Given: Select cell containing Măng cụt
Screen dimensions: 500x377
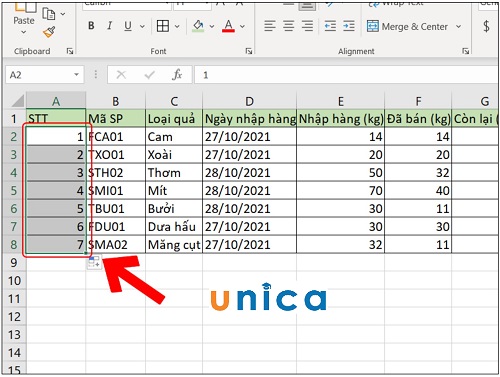Looking at the screenshot, I should coord(174,244).
